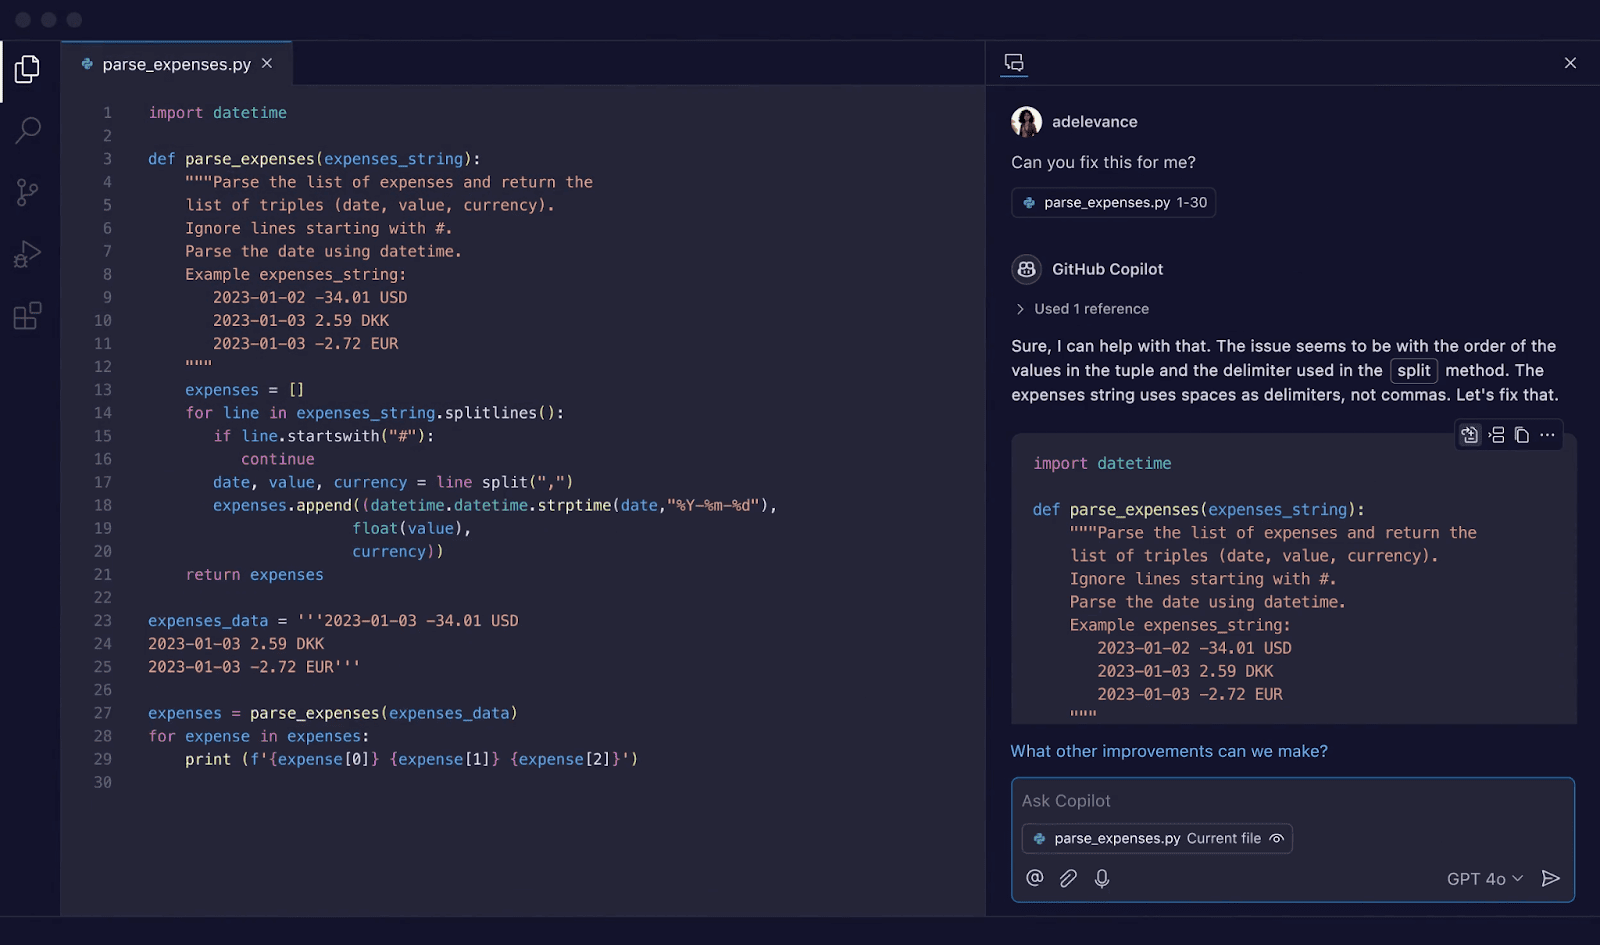Click the Copilot chat panel tab icon

(1014, 63)
